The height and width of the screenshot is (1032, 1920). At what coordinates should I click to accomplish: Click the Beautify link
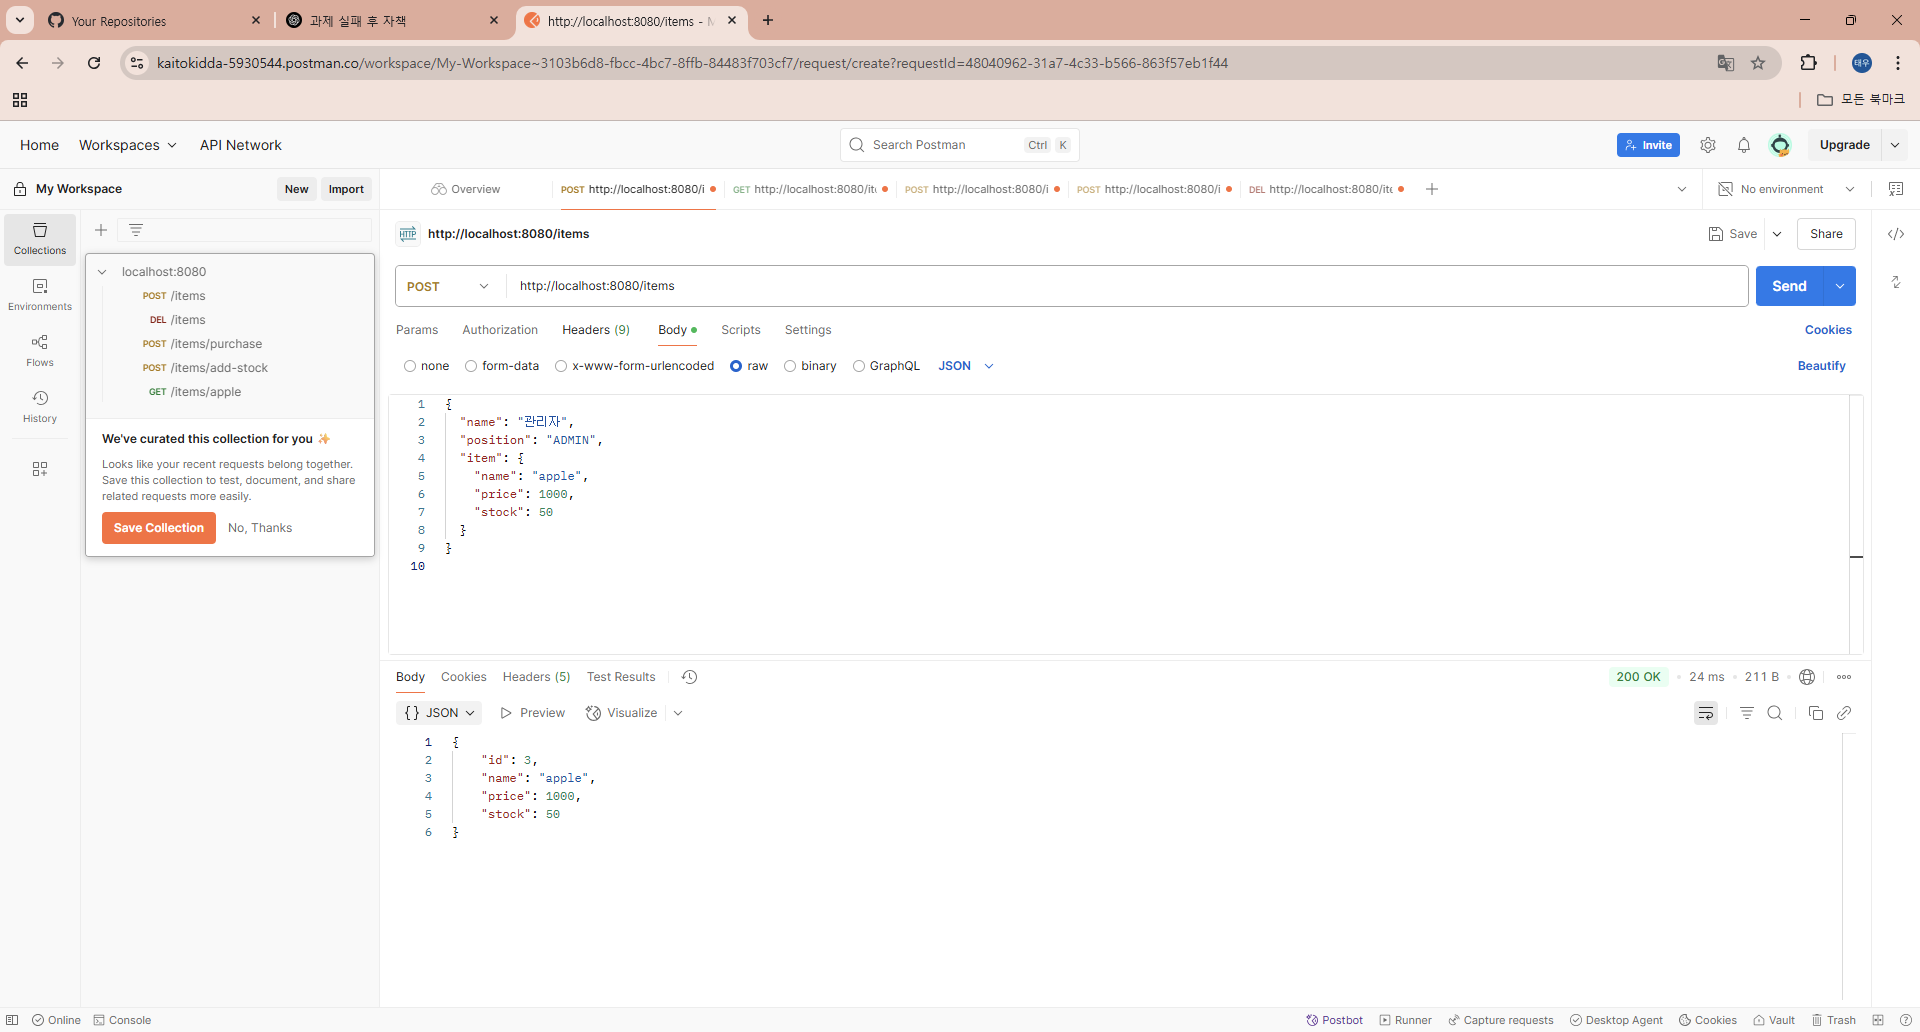coord(1822,366)
